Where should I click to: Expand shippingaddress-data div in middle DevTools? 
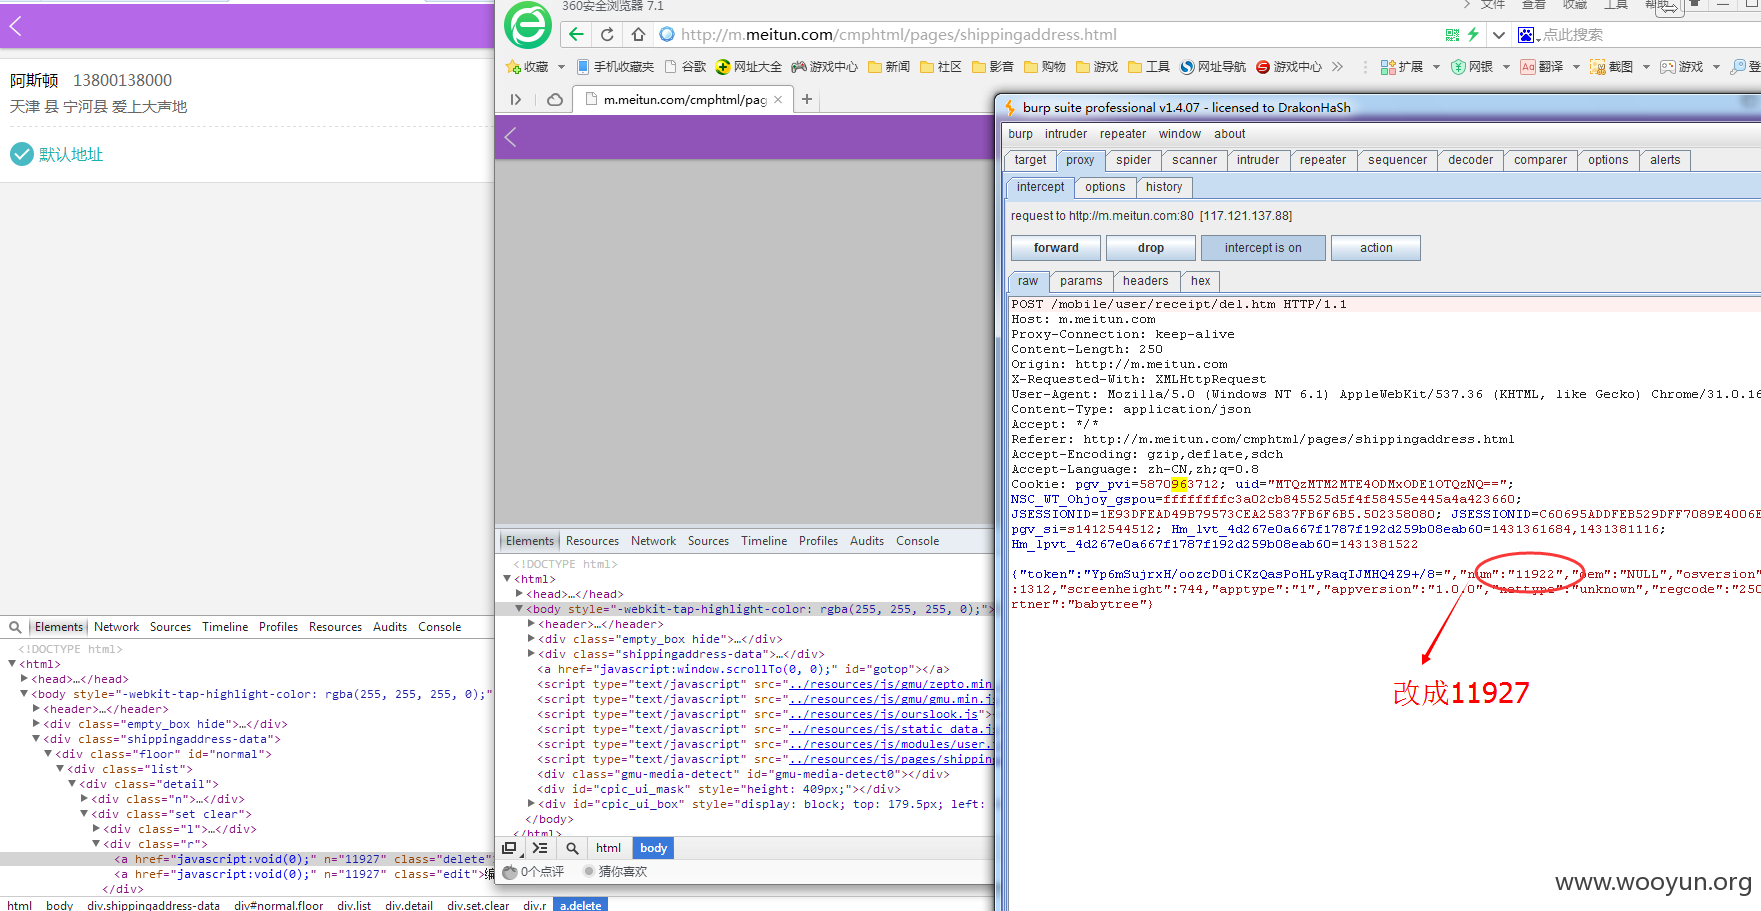[531, 654]
